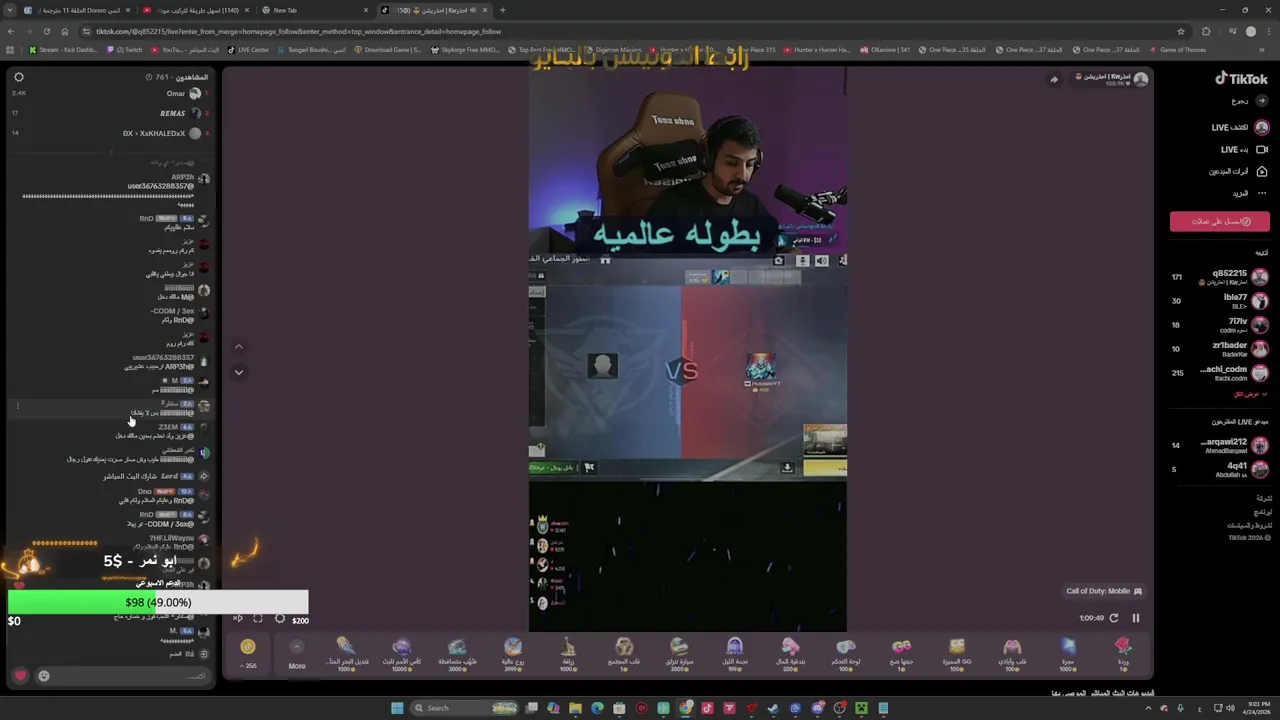
Task: Go to the next live stream arrow
Action: tap(238, 372)
